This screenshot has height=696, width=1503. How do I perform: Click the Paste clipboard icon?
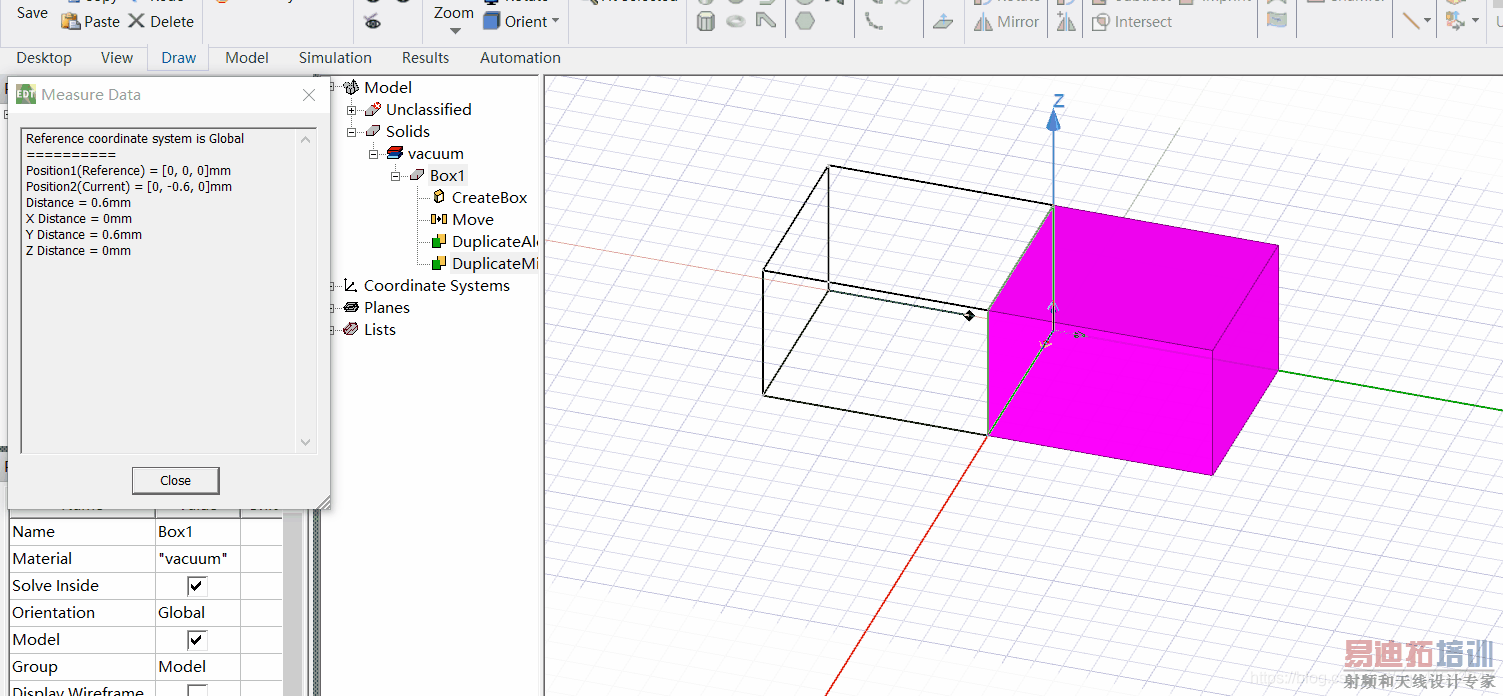coord(71,22)
